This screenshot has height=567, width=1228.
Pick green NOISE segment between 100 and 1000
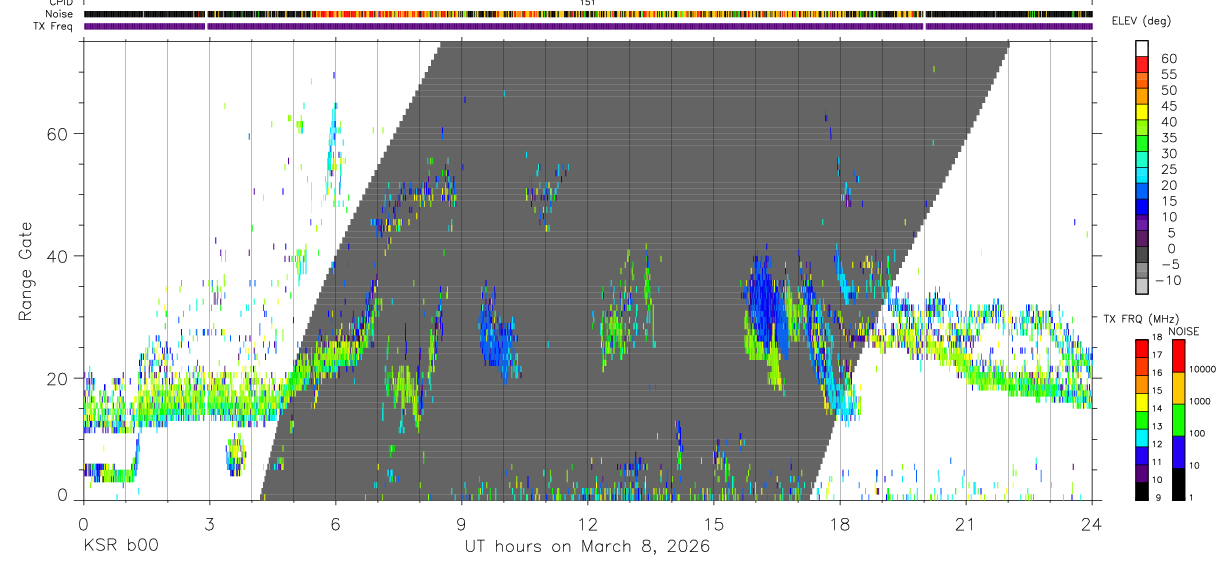click(x=1178, y=420)
